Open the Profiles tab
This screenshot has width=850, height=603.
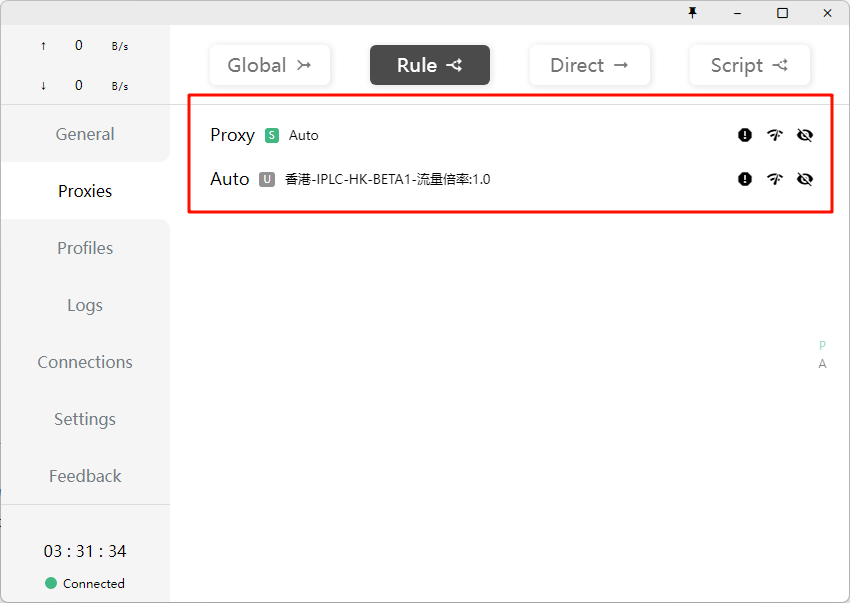tap(85, 248)
